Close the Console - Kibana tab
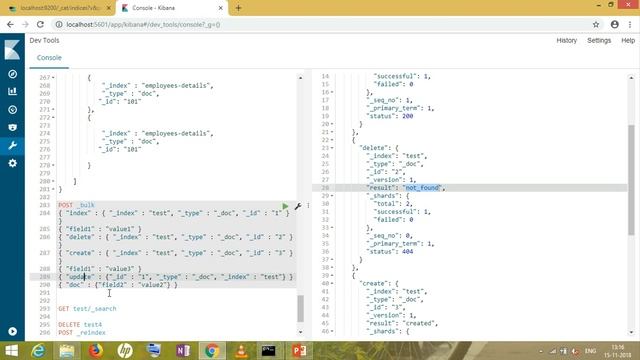The image size is (640, 360). coord(220,8)
